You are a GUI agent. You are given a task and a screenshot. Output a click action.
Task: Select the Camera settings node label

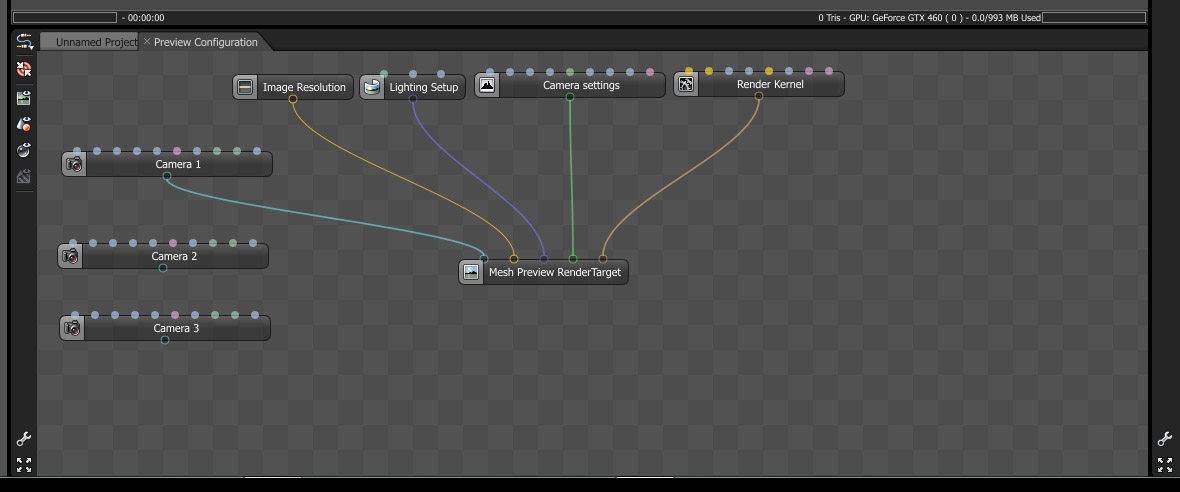(x=581, y=85)
